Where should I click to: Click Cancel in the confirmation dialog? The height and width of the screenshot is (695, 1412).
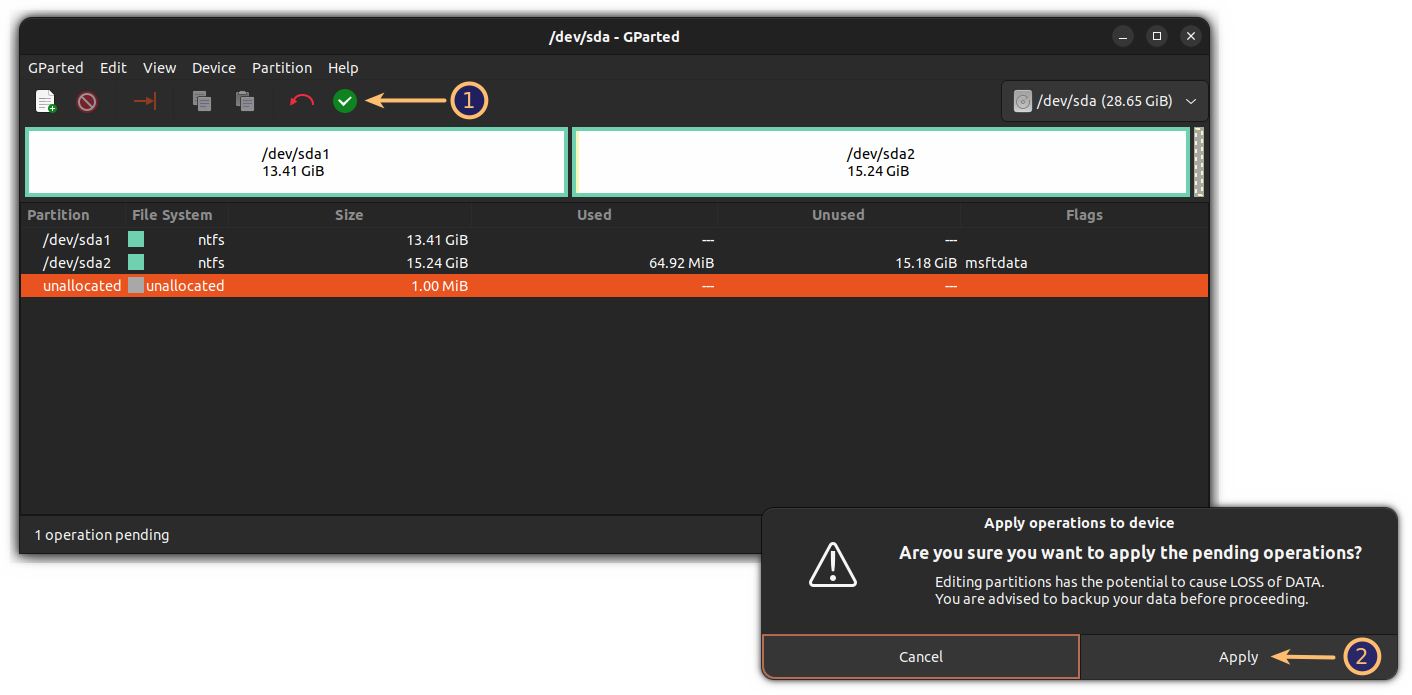pyautogui.click(x=920, y=657)
